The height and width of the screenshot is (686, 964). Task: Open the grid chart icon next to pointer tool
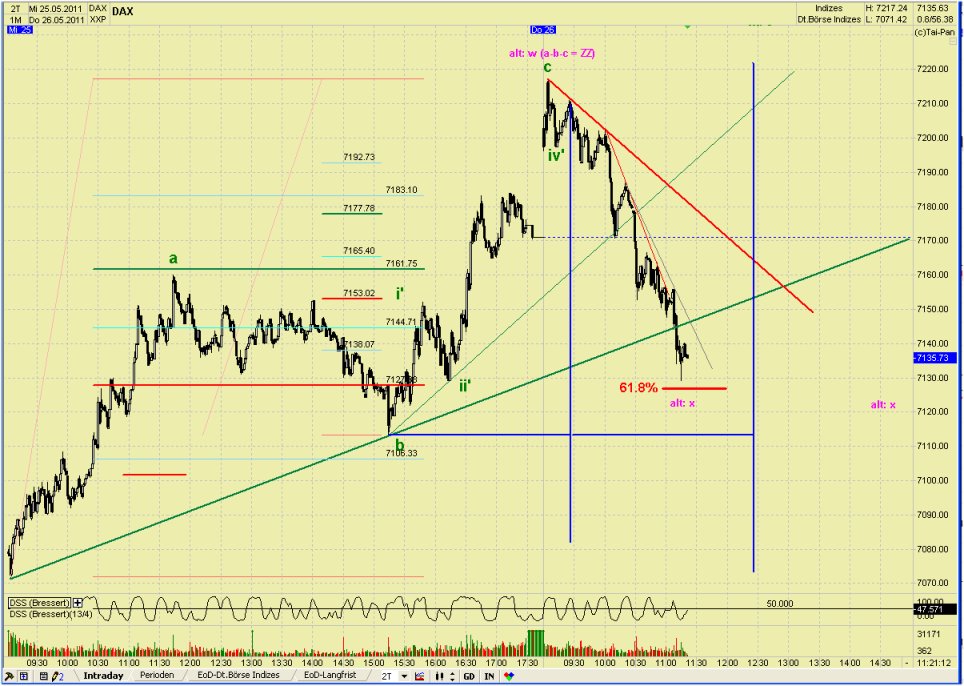pyautogui.click(x=23, y=676)
